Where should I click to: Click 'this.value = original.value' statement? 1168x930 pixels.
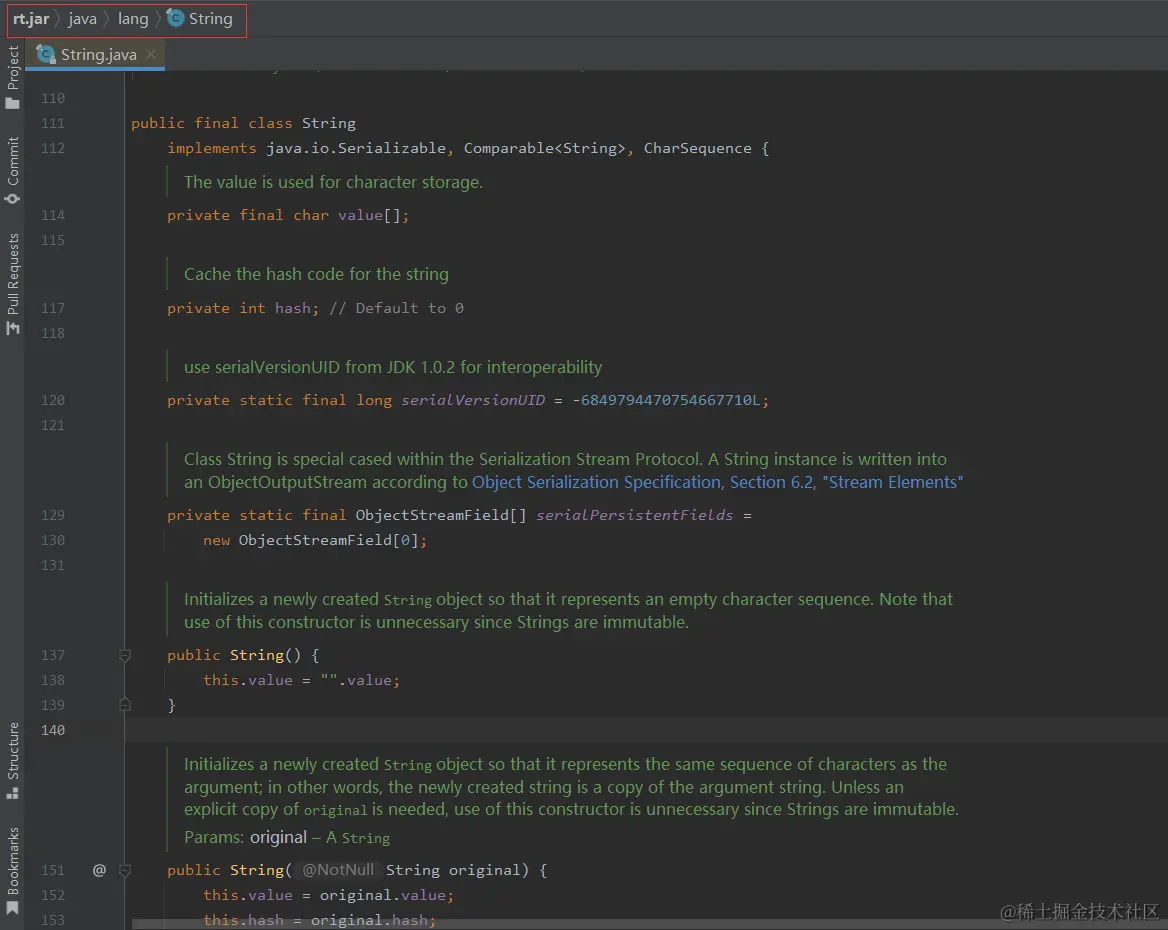328,895
